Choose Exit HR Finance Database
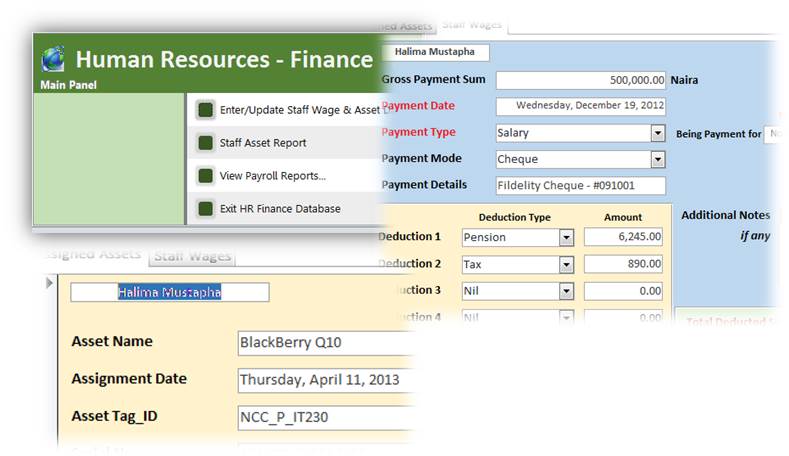 pos(280,208)
